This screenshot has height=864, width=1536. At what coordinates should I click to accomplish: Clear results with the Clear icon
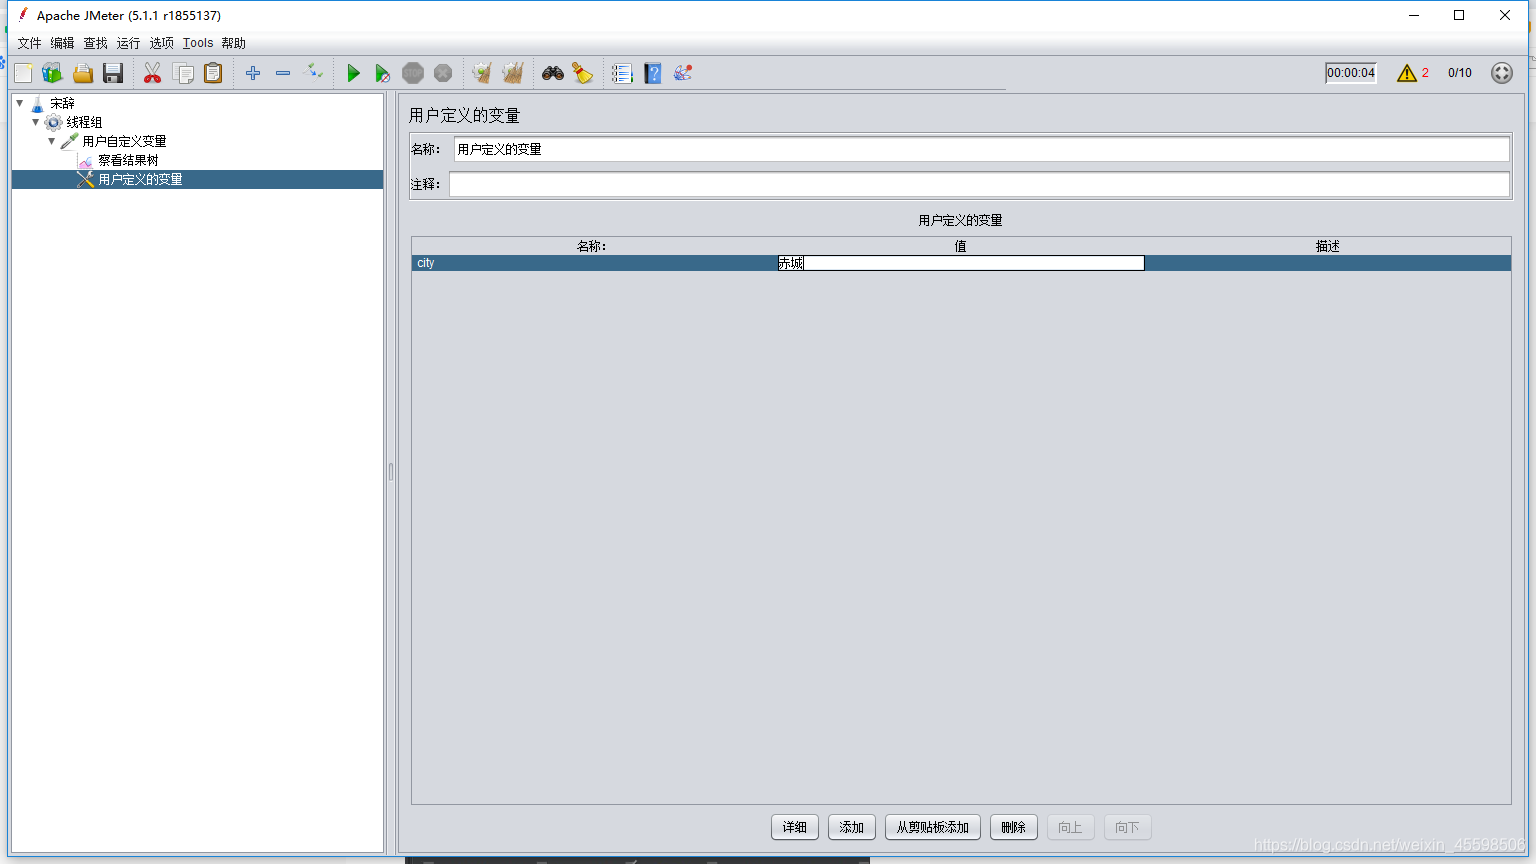point(482,73)
